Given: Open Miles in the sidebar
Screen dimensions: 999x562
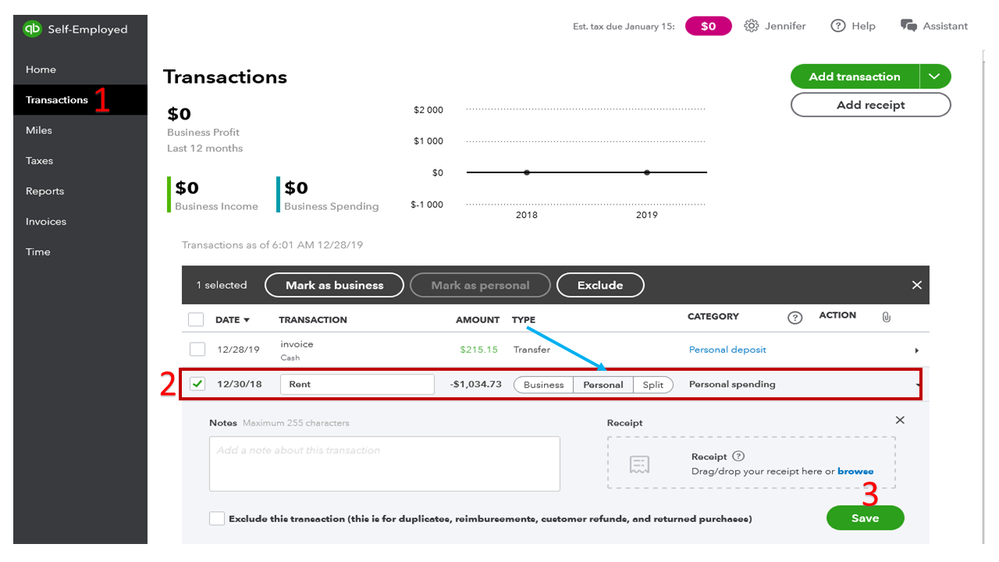Looking at the screenshot, I should click(39, 130).
